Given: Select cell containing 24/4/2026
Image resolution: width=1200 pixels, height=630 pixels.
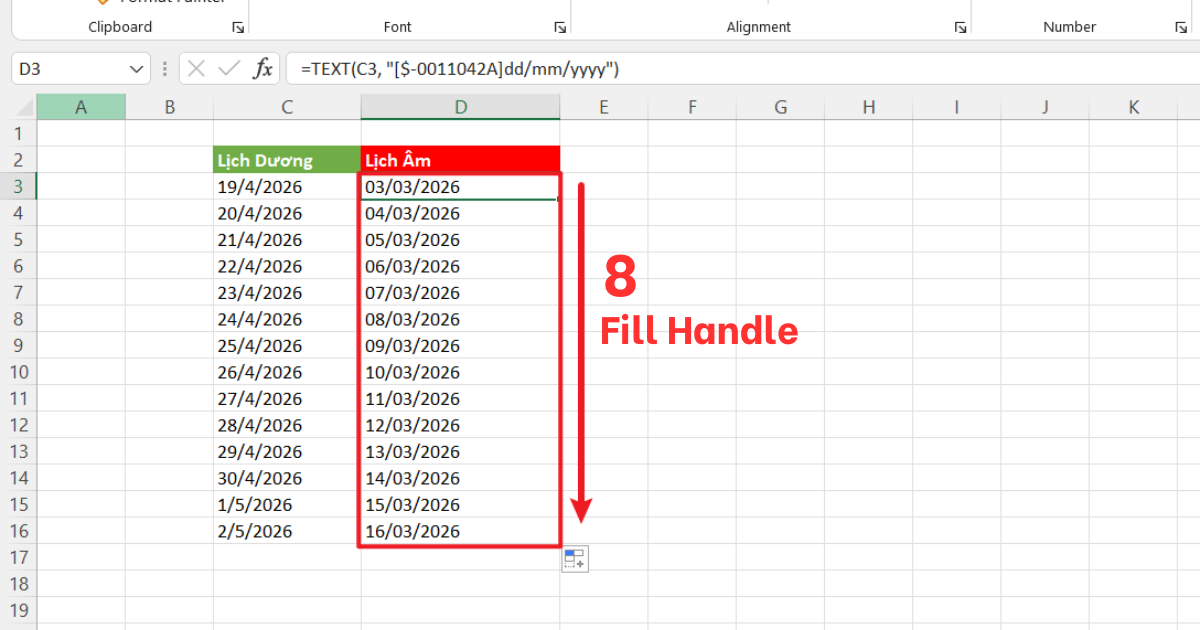Looking at the screenshot, I should 287,319.
